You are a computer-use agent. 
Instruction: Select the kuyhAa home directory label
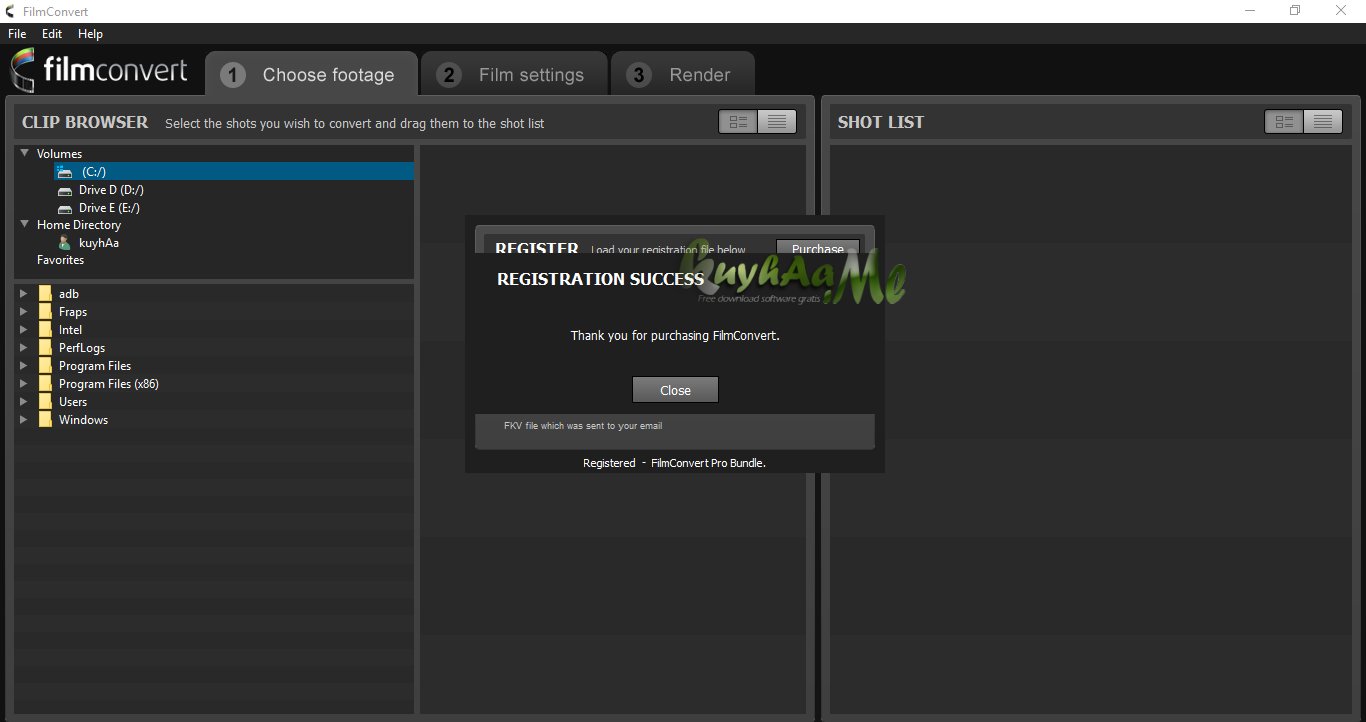99,243
